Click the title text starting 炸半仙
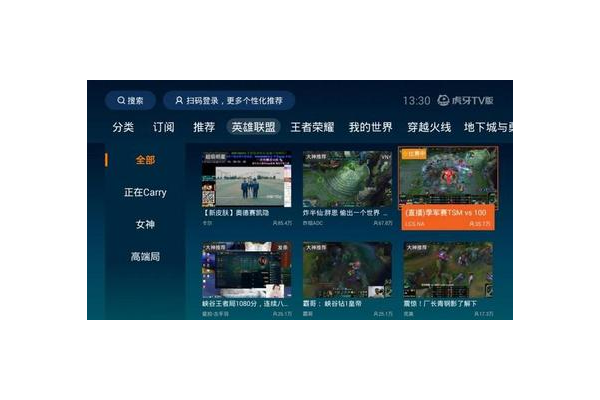The width and height of the screenshot is (600, 400). [x=346, y=213]
